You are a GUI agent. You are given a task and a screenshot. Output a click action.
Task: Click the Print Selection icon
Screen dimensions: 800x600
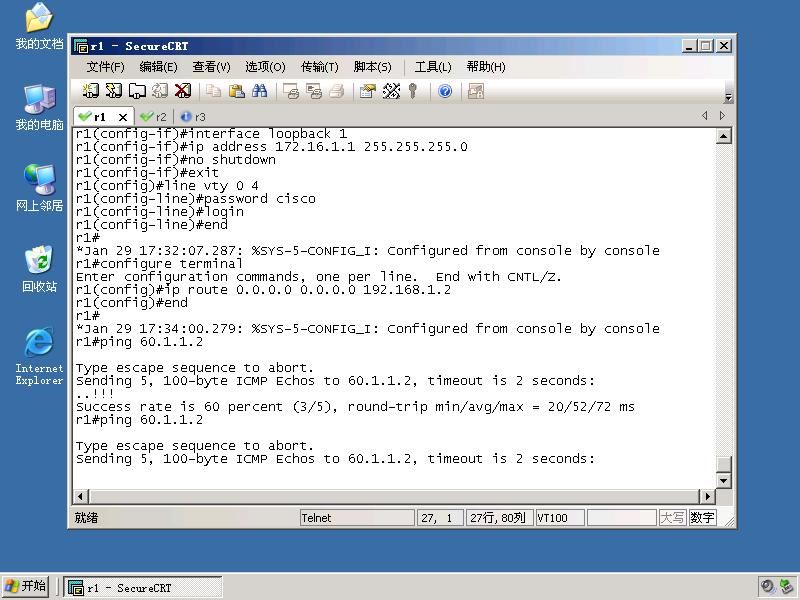[313, 91]
